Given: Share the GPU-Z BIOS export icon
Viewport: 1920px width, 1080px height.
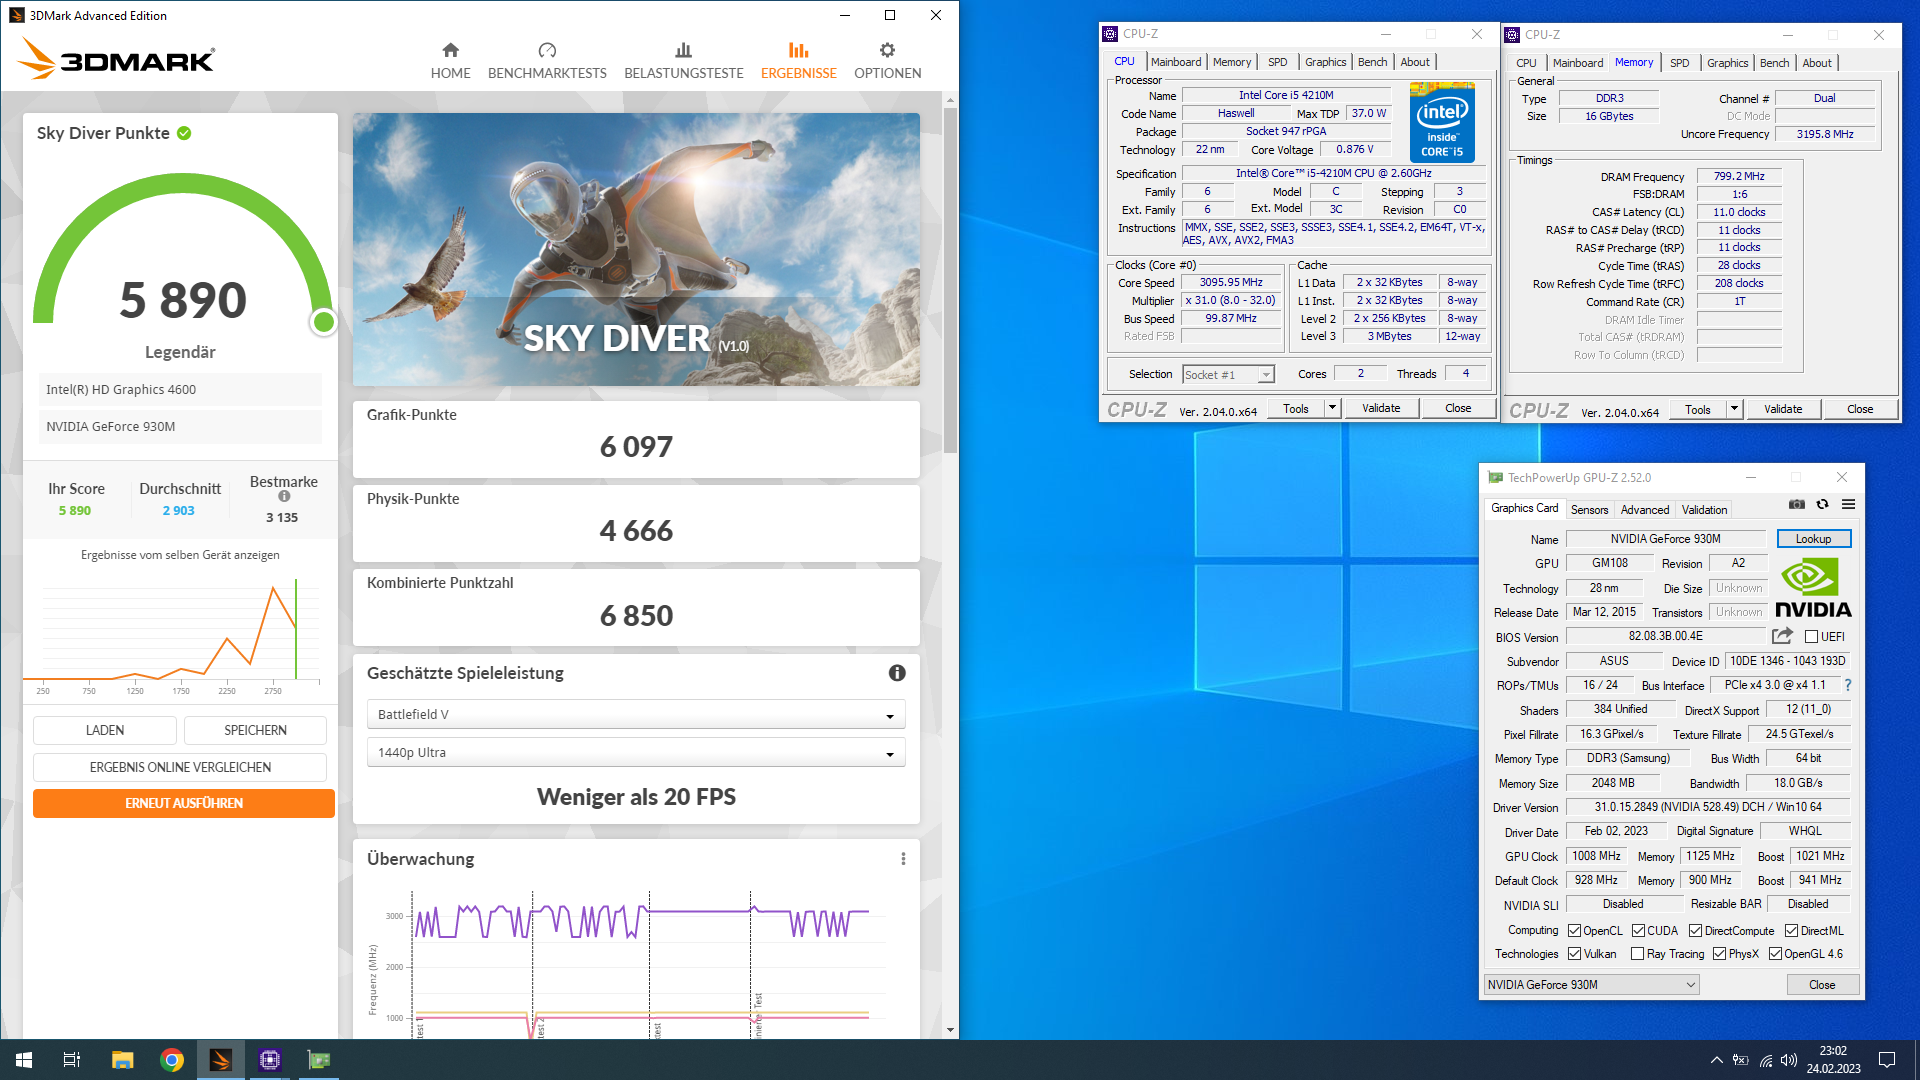Looking at the screenshot, I should pos(1782,636).
